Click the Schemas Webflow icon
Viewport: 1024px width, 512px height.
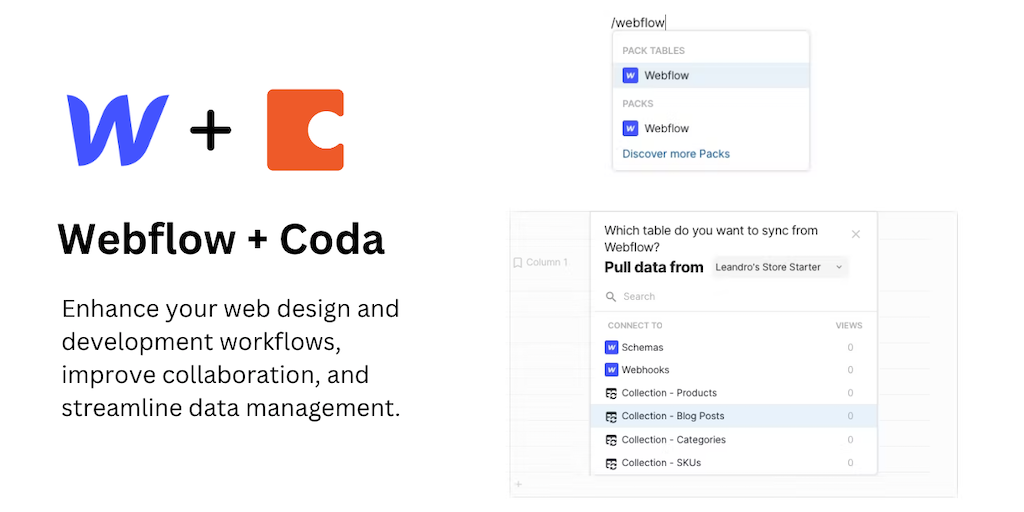click(612, 347)
